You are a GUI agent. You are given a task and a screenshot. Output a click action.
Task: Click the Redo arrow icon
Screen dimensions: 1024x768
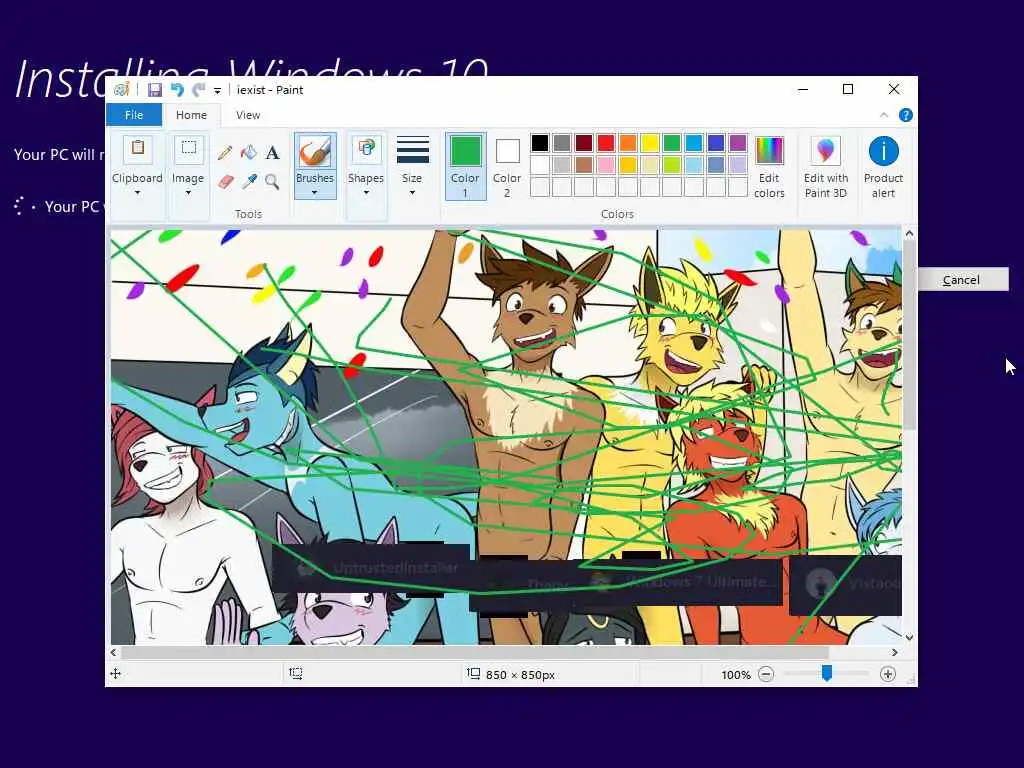pyautogui.click(x=199, y=90)
